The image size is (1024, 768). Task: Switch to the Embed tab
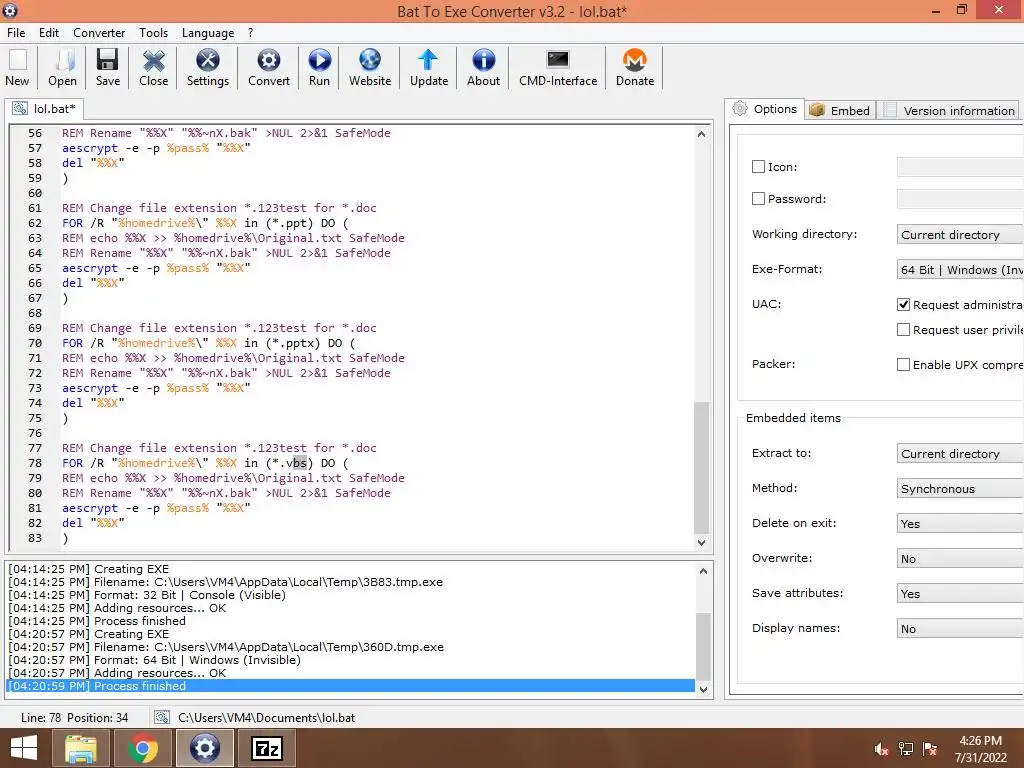click(840, 110)
